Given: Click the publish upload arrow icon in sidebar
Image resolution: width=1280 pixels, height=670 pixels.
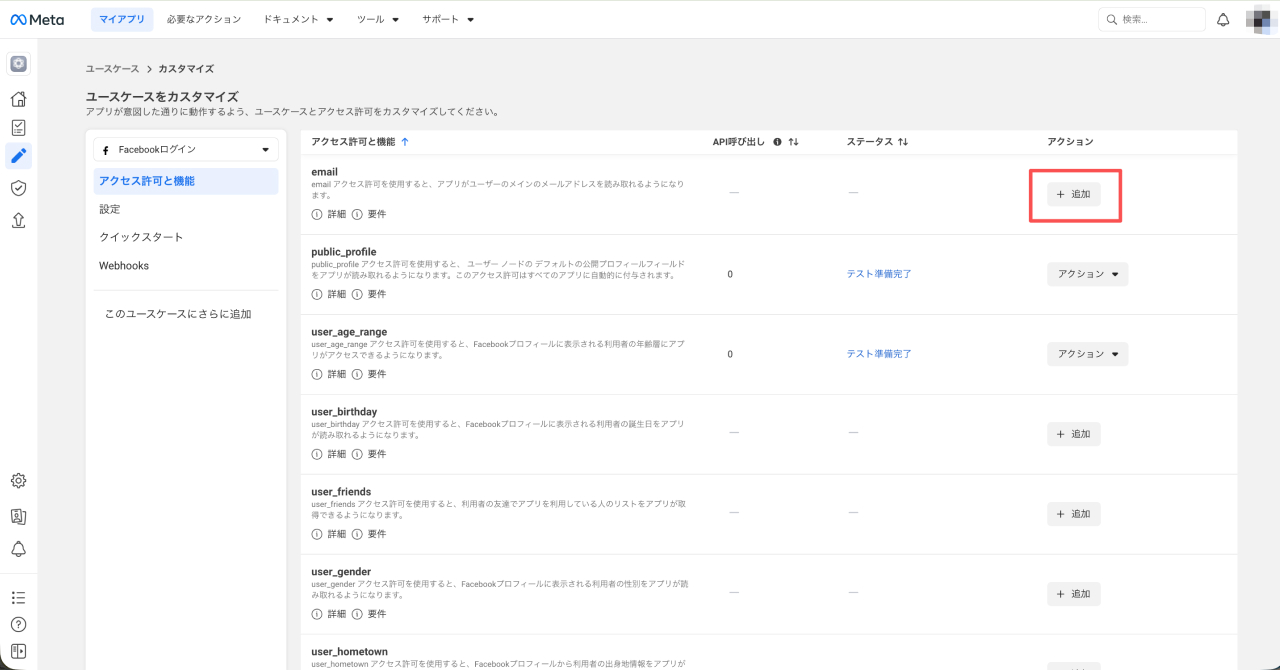Looking at the screenshot, I should point(18,220).
